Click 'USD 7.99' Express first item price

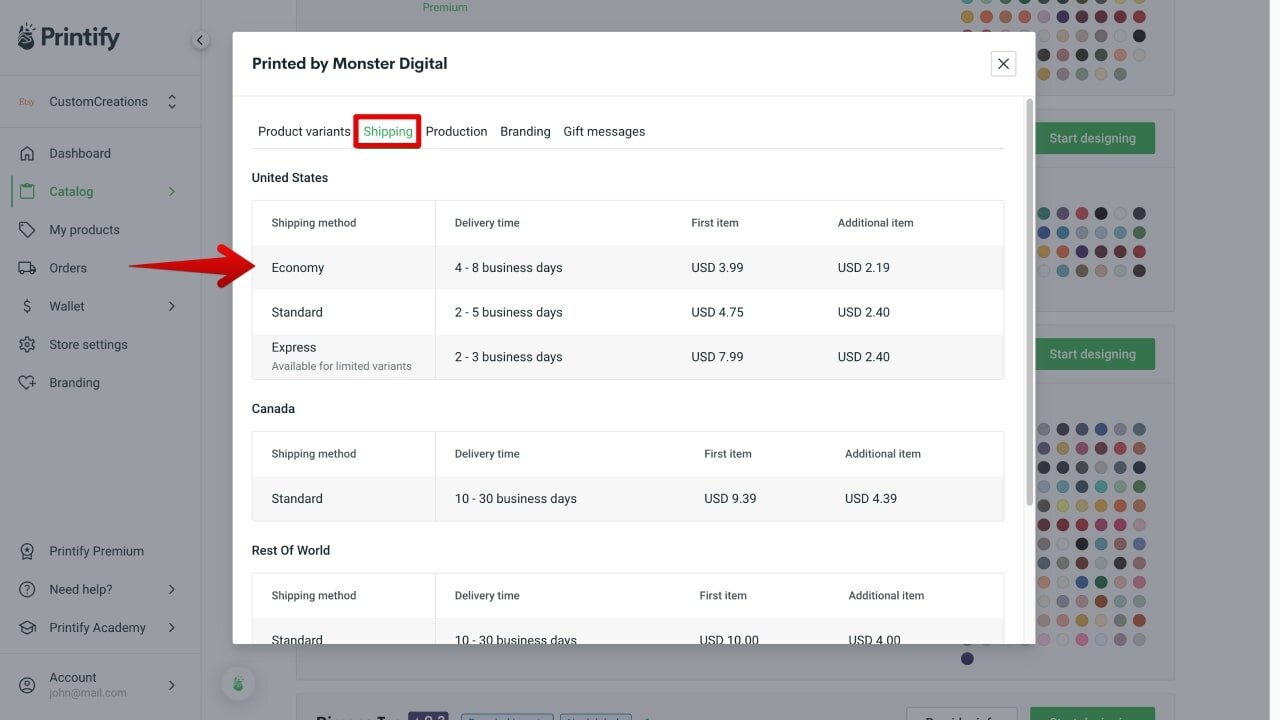[717, 356]
